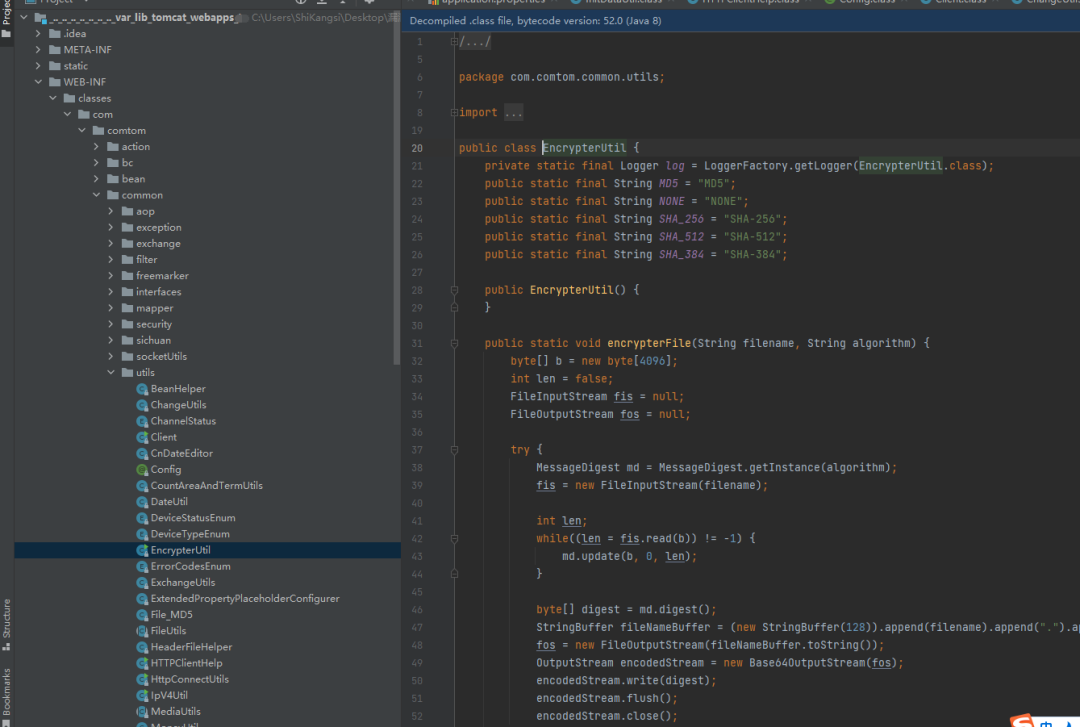Select the interfaces package in tree

[x=158, y=292]
